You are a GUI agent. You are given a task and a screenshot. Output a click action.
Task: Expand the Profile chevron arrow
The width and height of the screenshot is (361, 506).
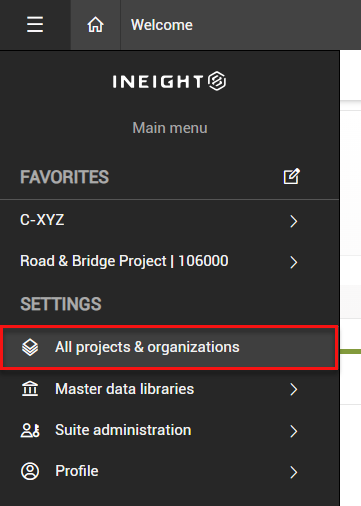click(294, 472)
